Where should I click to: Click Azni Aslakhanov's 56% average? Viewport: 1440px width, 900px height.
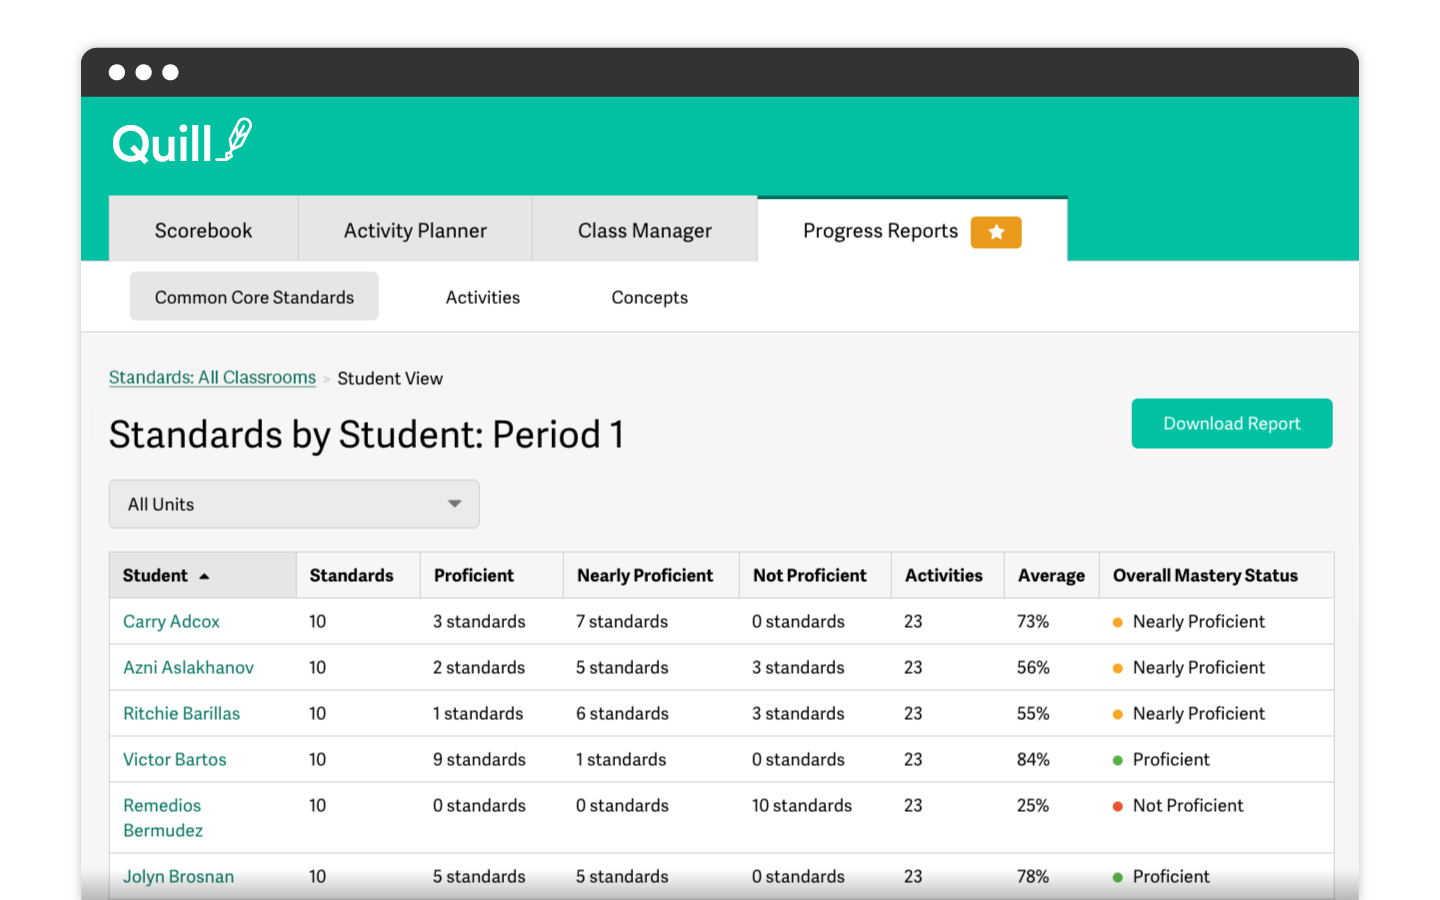1033,667
